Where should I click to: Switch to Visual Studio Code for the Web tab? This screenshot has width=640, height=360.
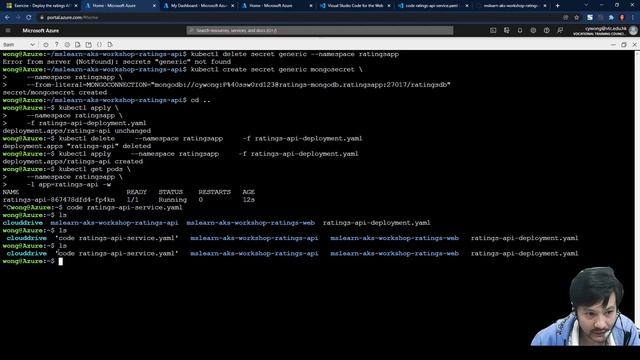click(x=355, y=6)
